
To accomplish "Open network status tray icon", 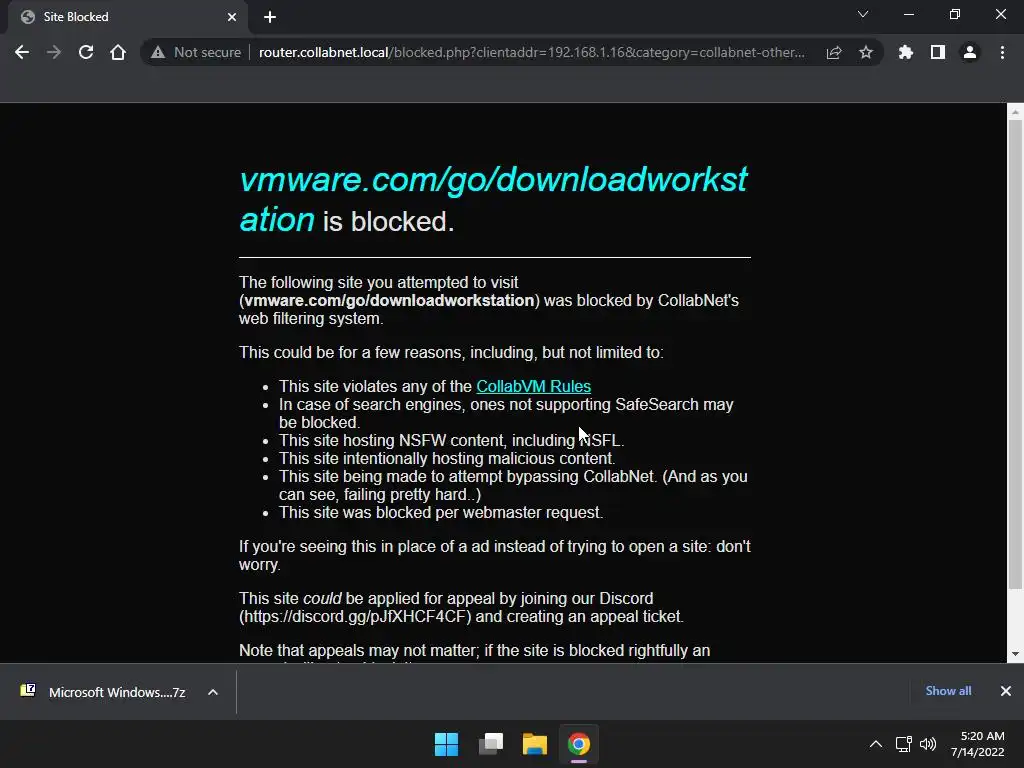I will 904,744.
